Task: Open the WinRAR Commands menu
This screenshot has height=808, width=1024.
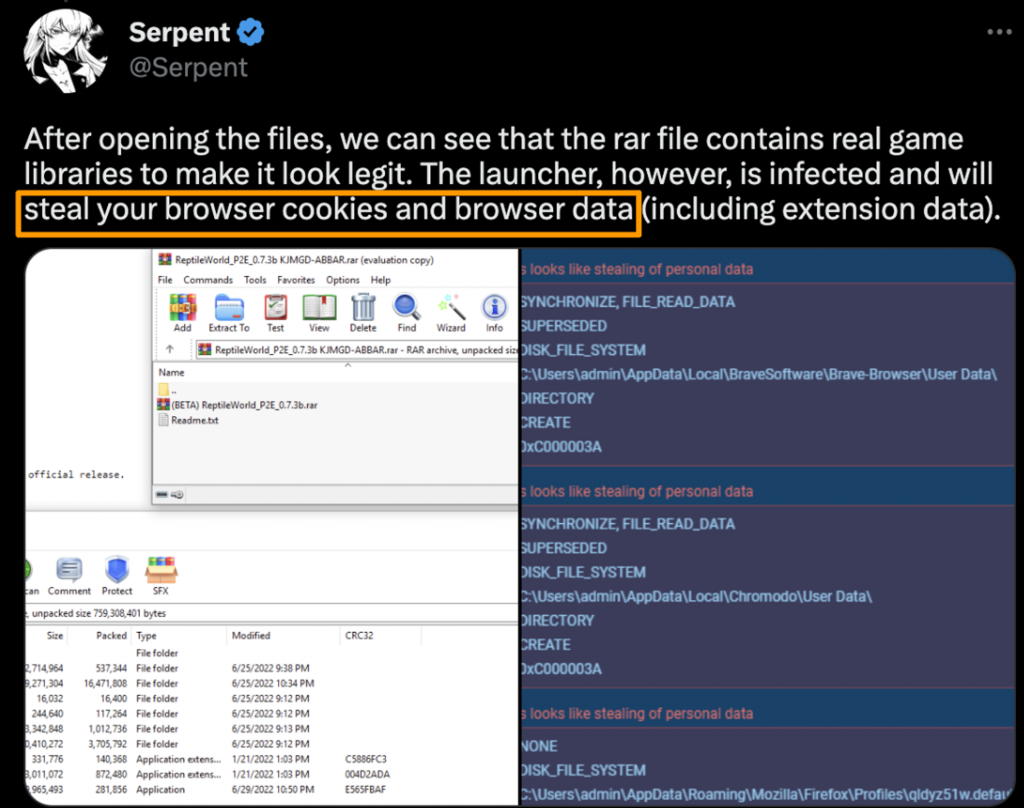Action: [x=208, y=280]
